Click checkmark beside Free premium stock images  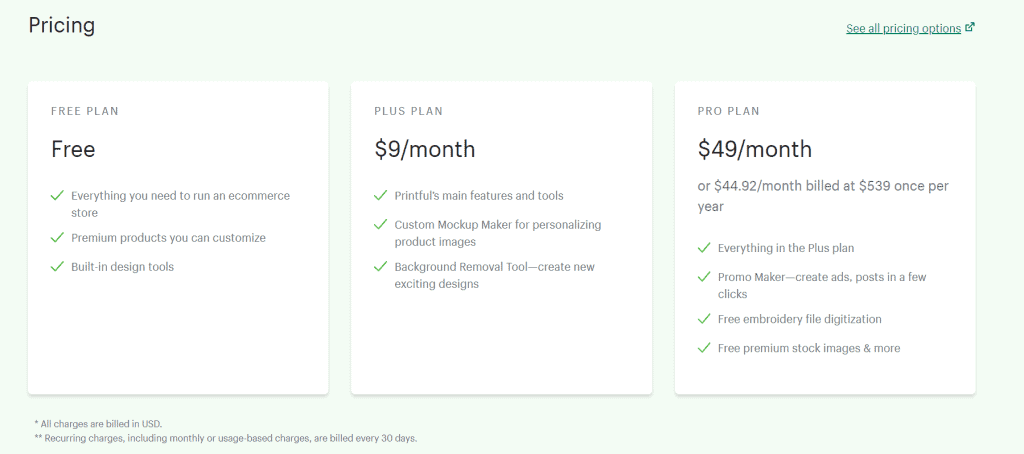click(704, 348)
